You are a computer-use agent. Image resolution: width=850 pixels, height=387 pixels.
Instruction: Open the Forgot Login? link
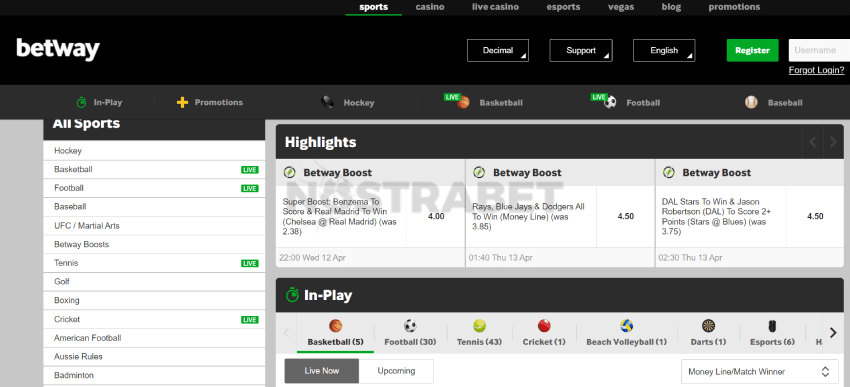coord(816,70)
